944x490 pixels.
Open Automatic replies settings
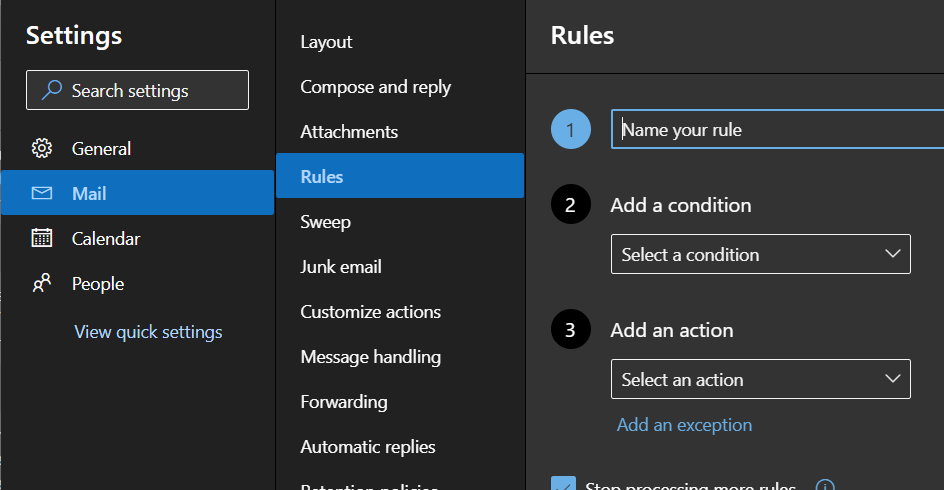(x=367, y=447)
